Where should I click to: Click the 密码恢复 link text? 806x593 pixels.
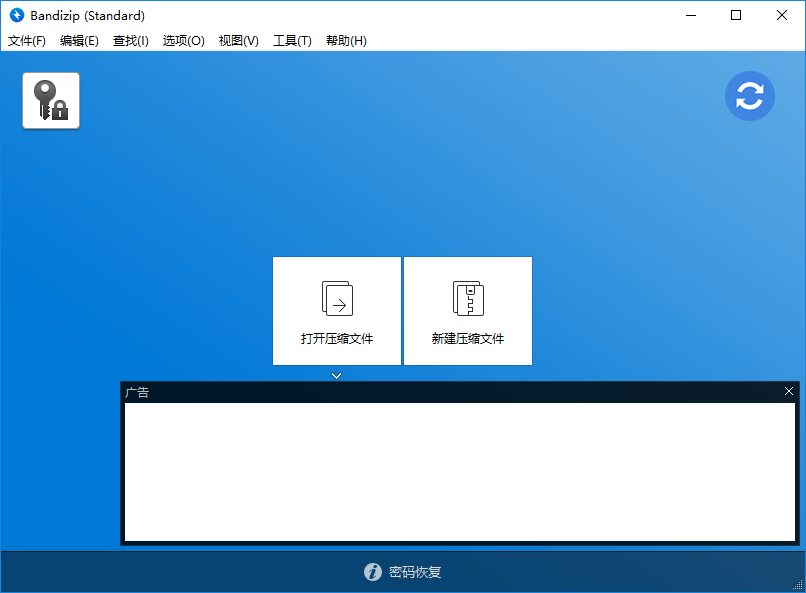pos(415,572)
